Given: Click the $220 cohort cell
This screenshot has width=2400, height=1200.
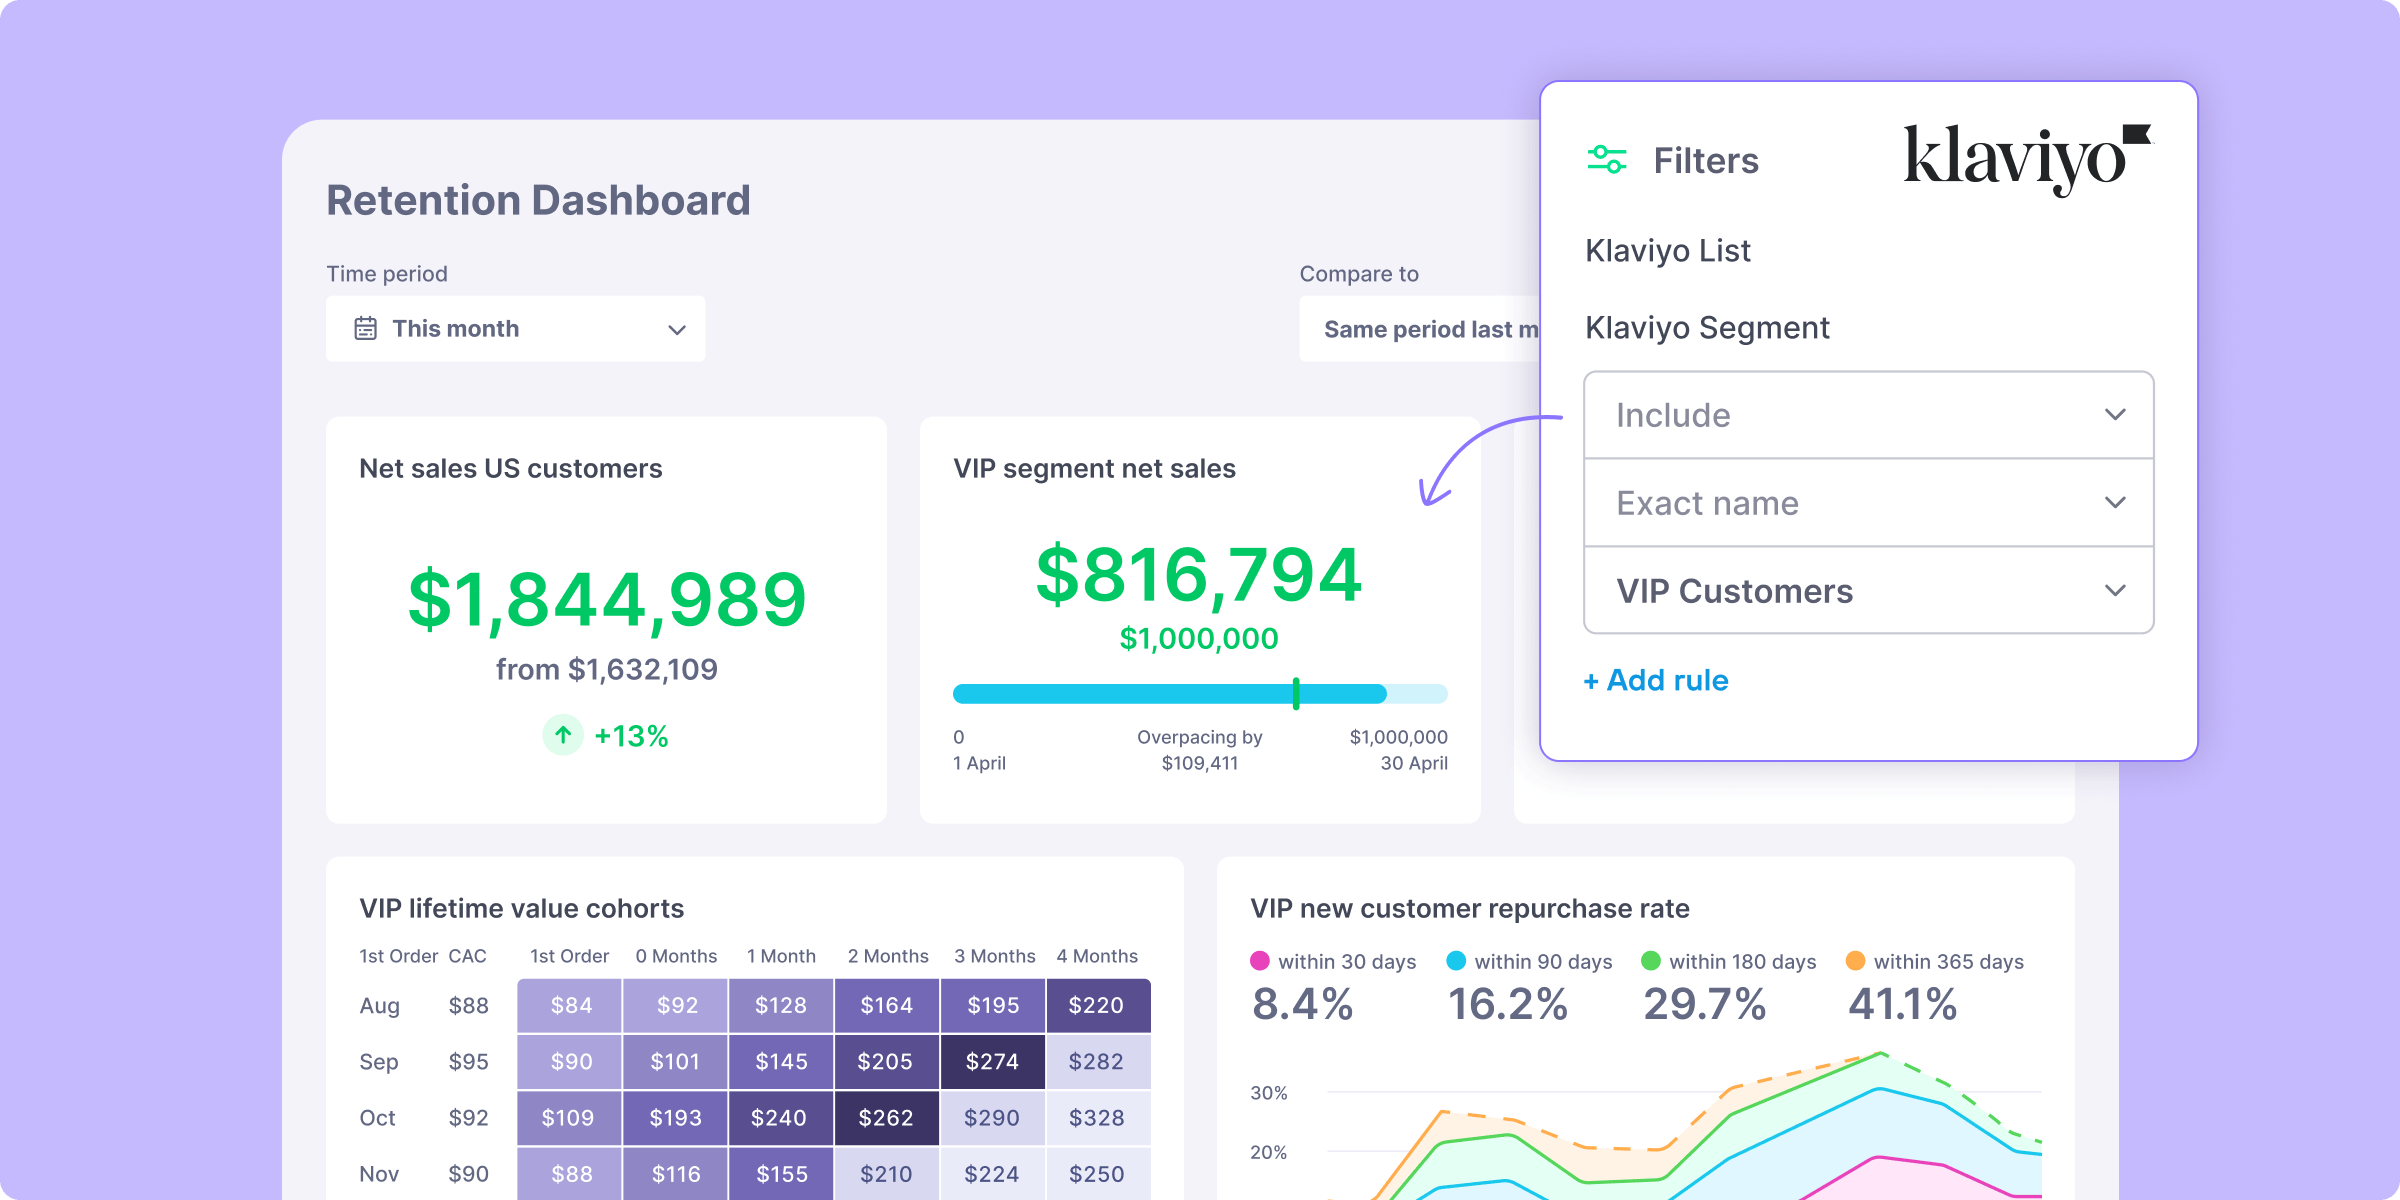Looking at the screenshot, I should pos(1098,1005).
